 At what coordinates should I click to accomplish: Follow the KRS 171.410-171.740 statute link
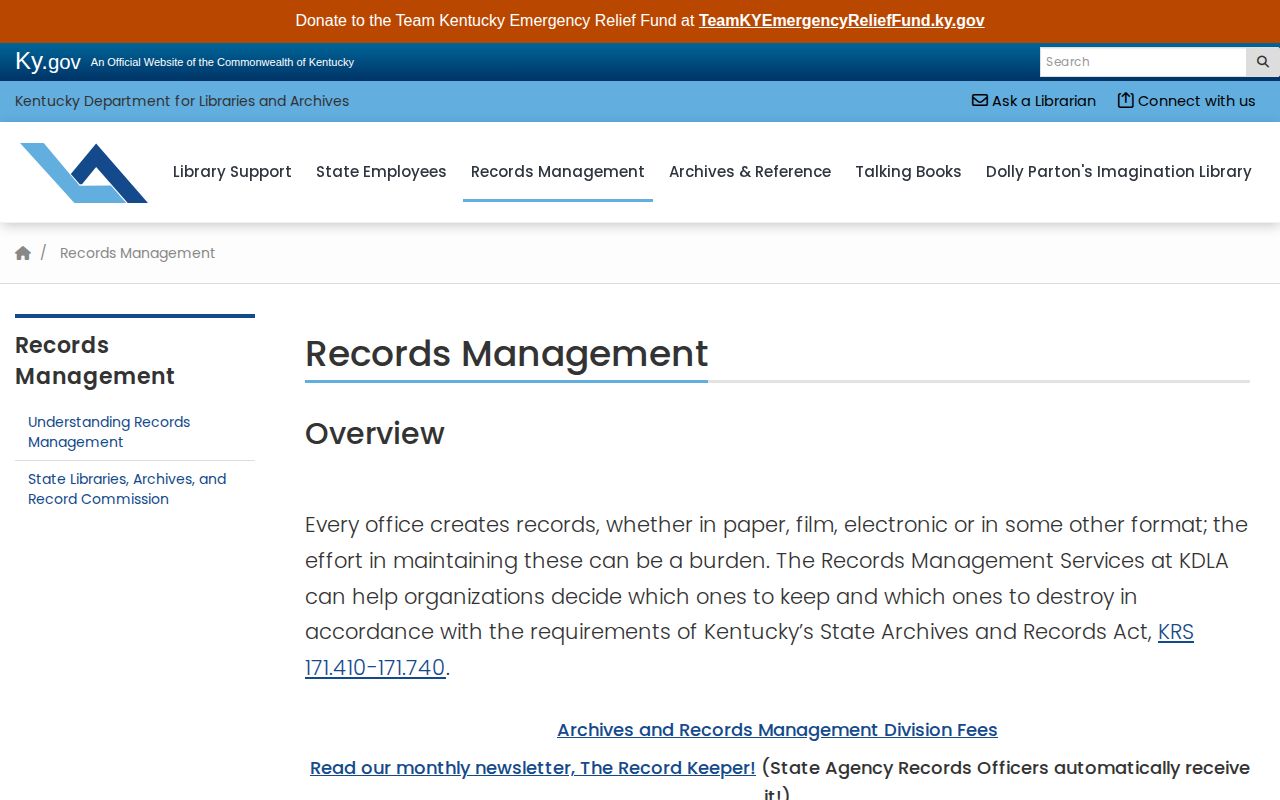click(749, 649)
